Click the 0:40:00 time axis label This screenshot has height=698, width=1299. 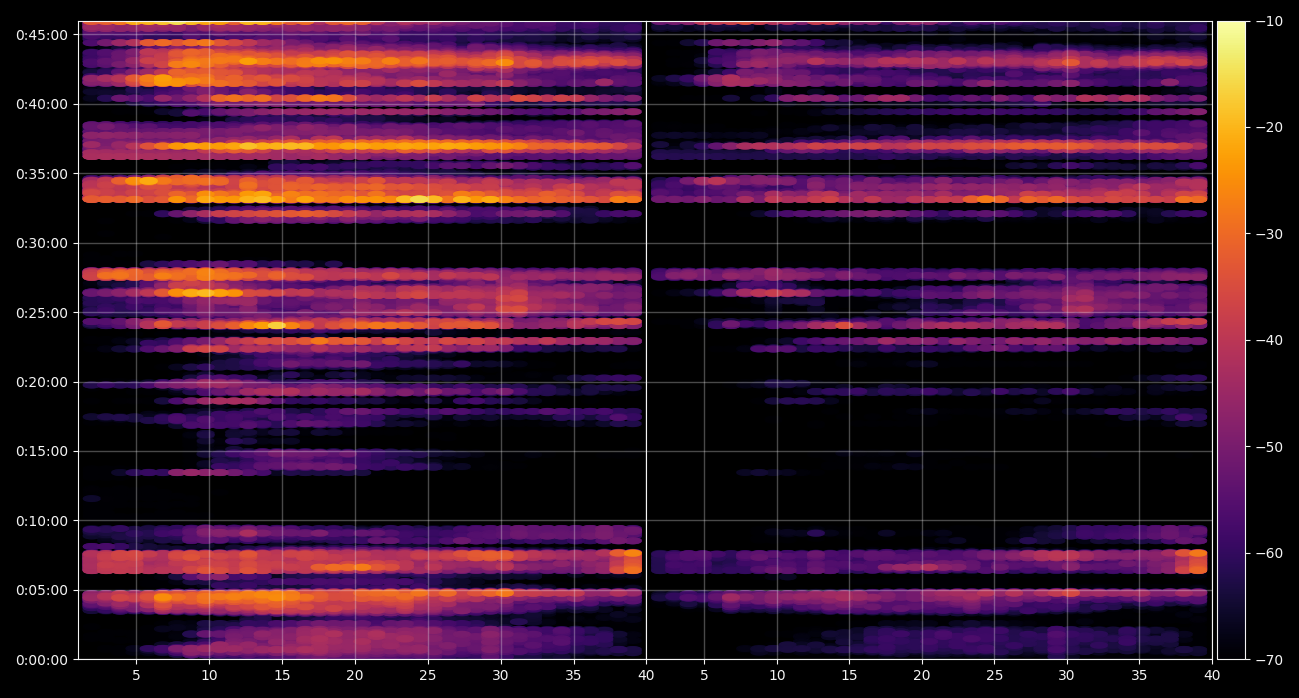(42, 104)
